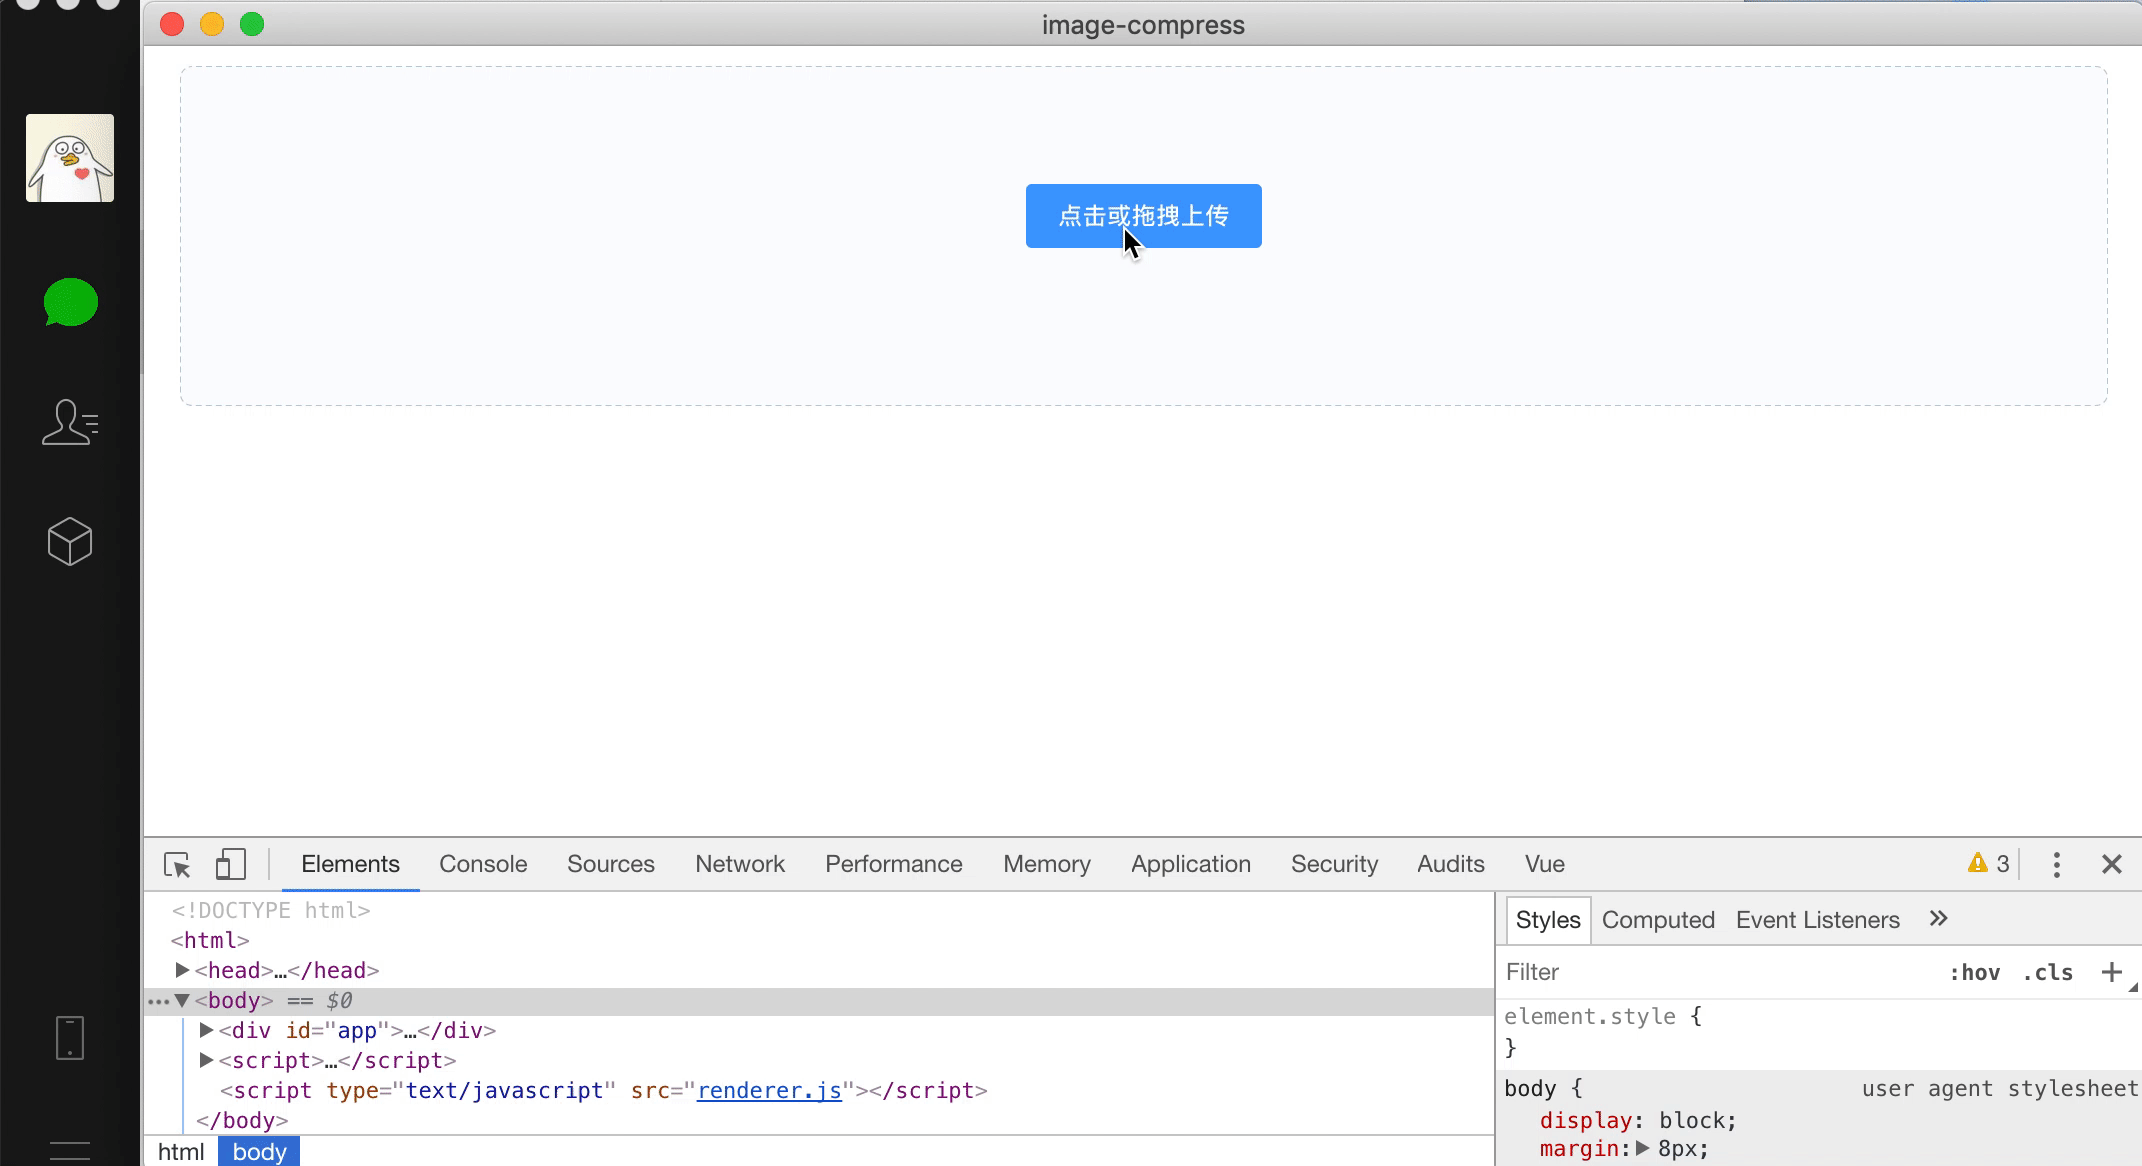
Task: Open the cube mini-program icon
Action: [x=70, y=541]
